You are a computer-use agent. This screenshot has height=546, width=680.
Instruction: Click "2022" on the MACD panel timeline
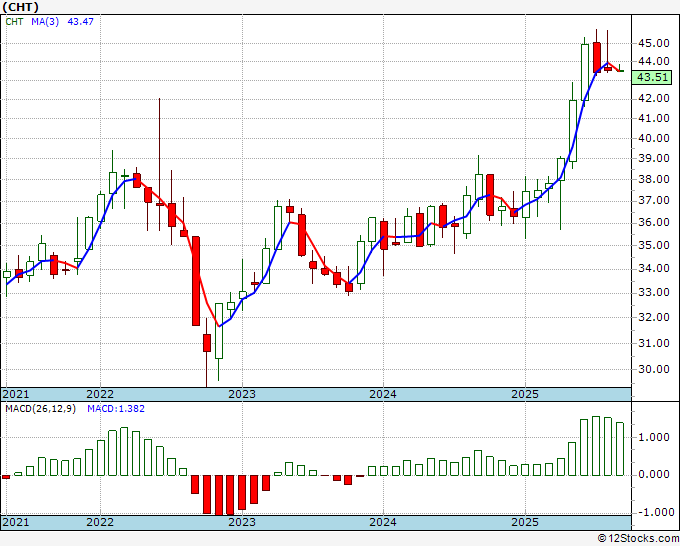(100, 522)
